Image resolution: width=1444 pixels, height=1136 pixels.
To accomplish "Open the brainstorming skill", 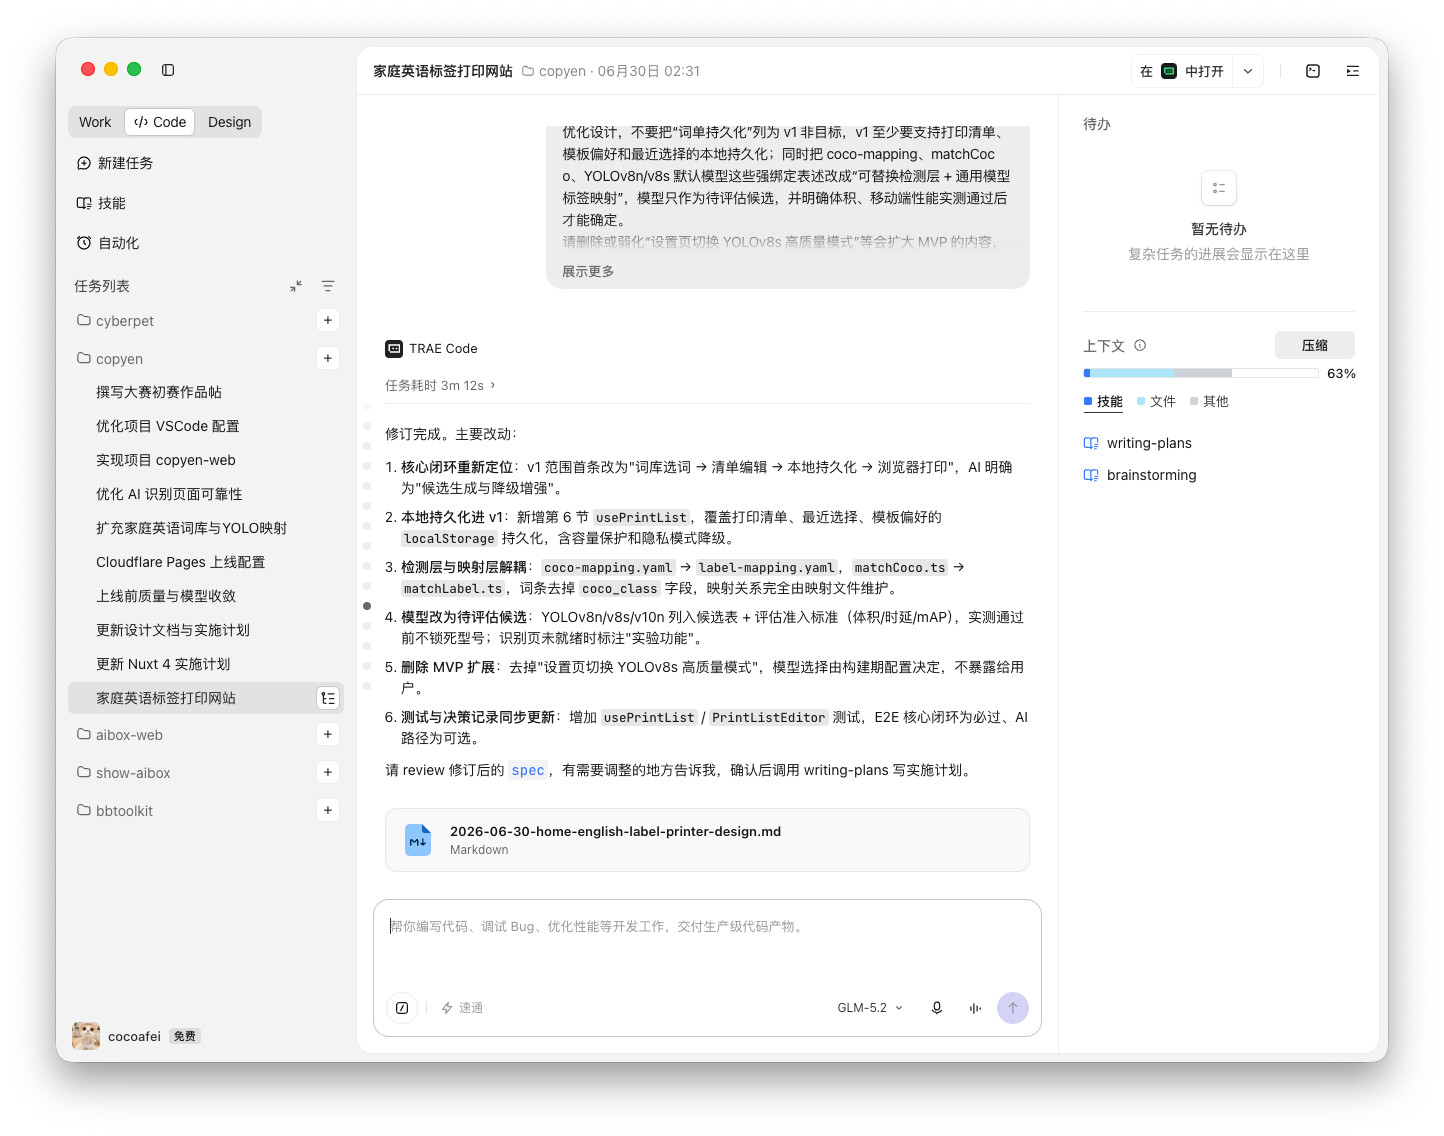I will click(1140, 475).
